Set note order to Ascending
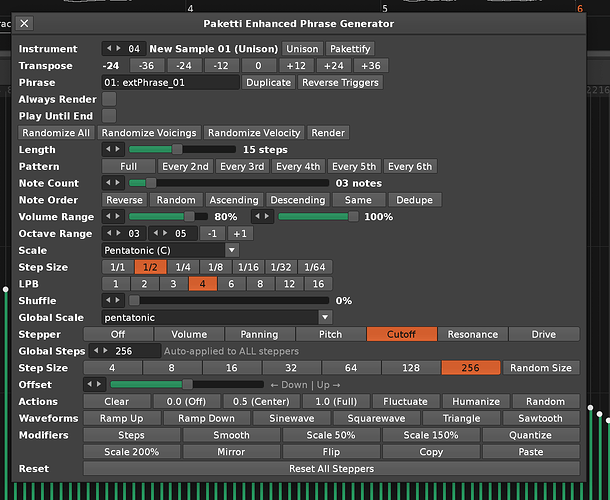Image resolution: width=610 pixels, height=500 pixels. [234, 200]
